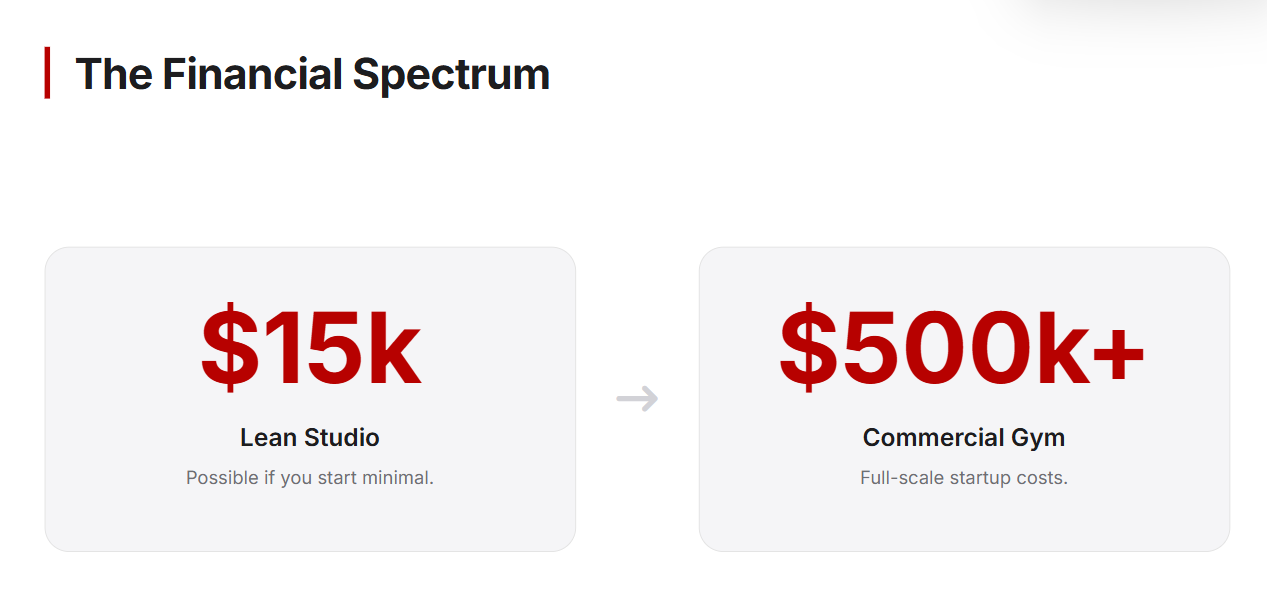Click the word "Studio" under $15k
This screenshot has height=607, width=1267.
(x=342, y=437)
